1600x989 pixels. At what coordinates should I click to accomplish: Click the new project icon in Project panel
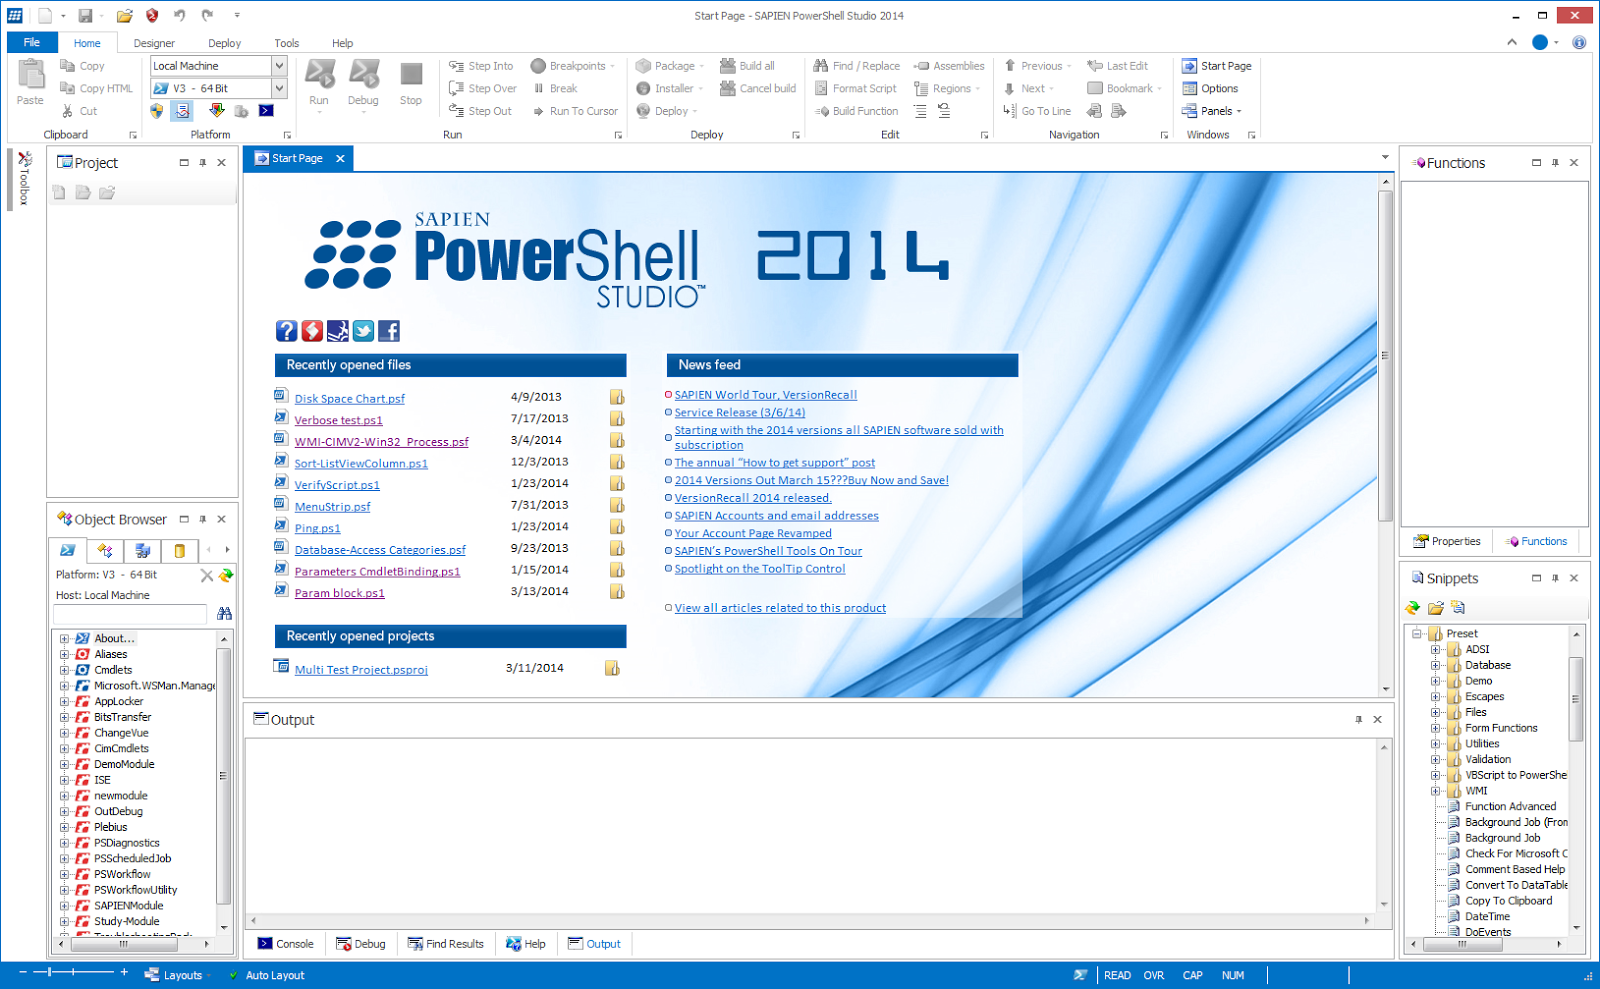coord(59,192)
